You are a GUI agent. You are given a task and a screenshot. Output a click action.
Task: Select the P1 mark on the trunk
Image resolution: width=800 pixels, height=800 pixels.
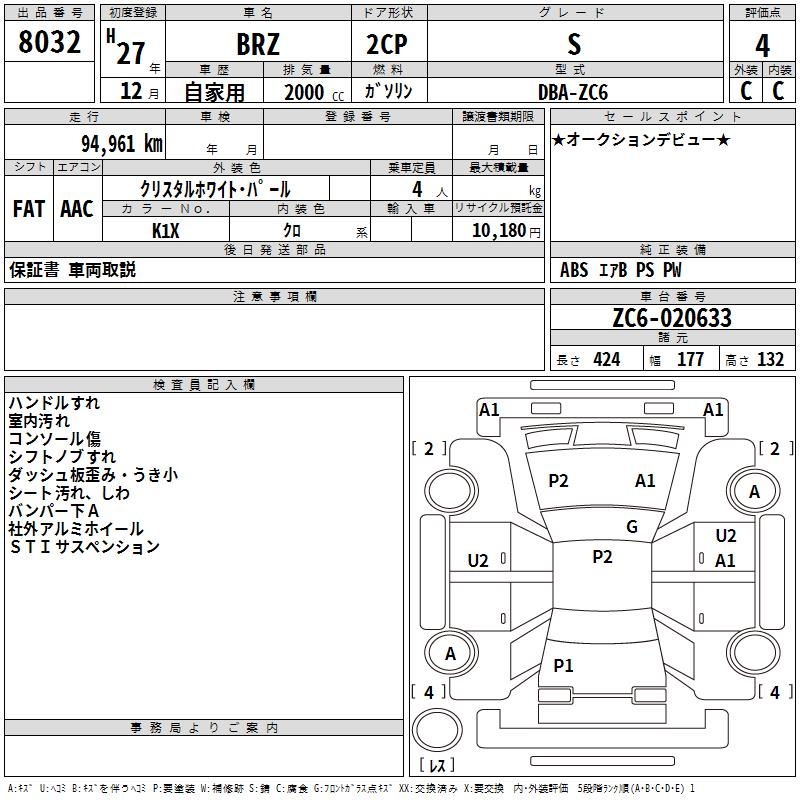pyautogui.click(x=564, y=666)
